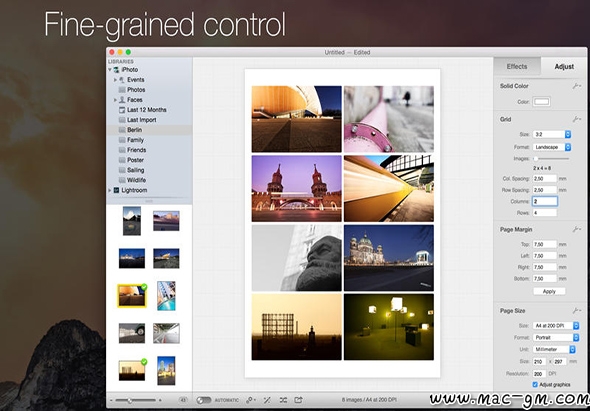Uncheck the Adjust graphics checkbox
Screen dimensions: 590x411
(x=535, y=384)
